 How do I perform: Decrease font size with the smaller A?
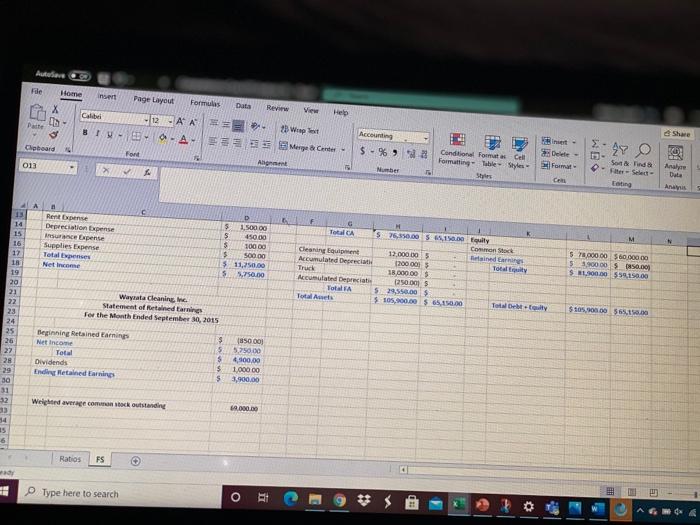193,122
